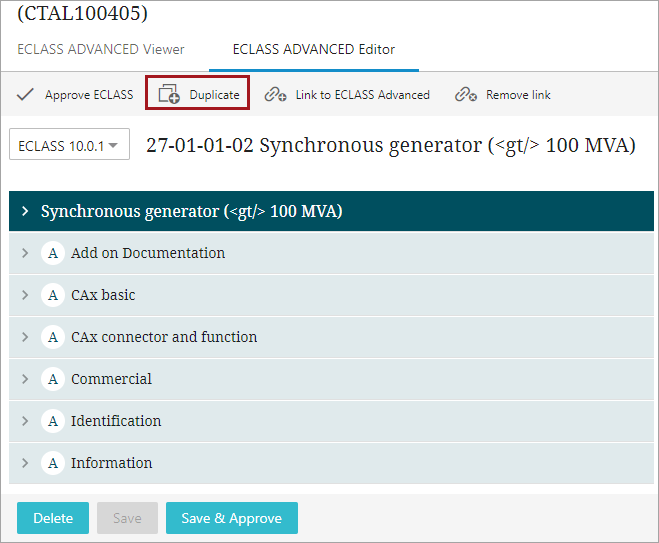Switch to ECLASS ADVANCED Viewer tab
Viewport: 659px width, 543px height.
pyautogui.click(x=100, y=50)
